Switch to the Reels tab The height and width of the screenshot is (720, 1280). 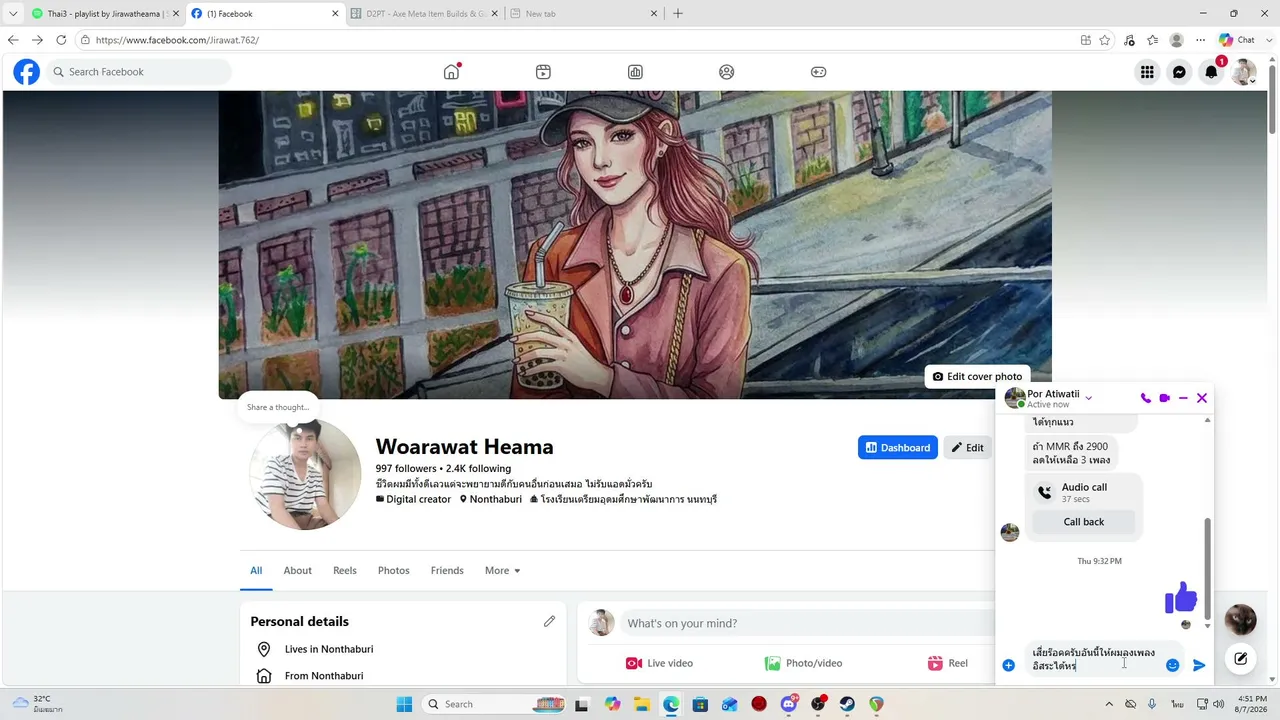coord(345,571)
